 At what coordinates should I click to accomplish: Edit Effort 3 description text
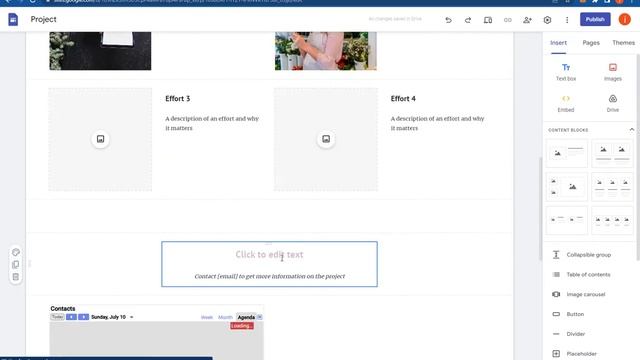(212, 123)
